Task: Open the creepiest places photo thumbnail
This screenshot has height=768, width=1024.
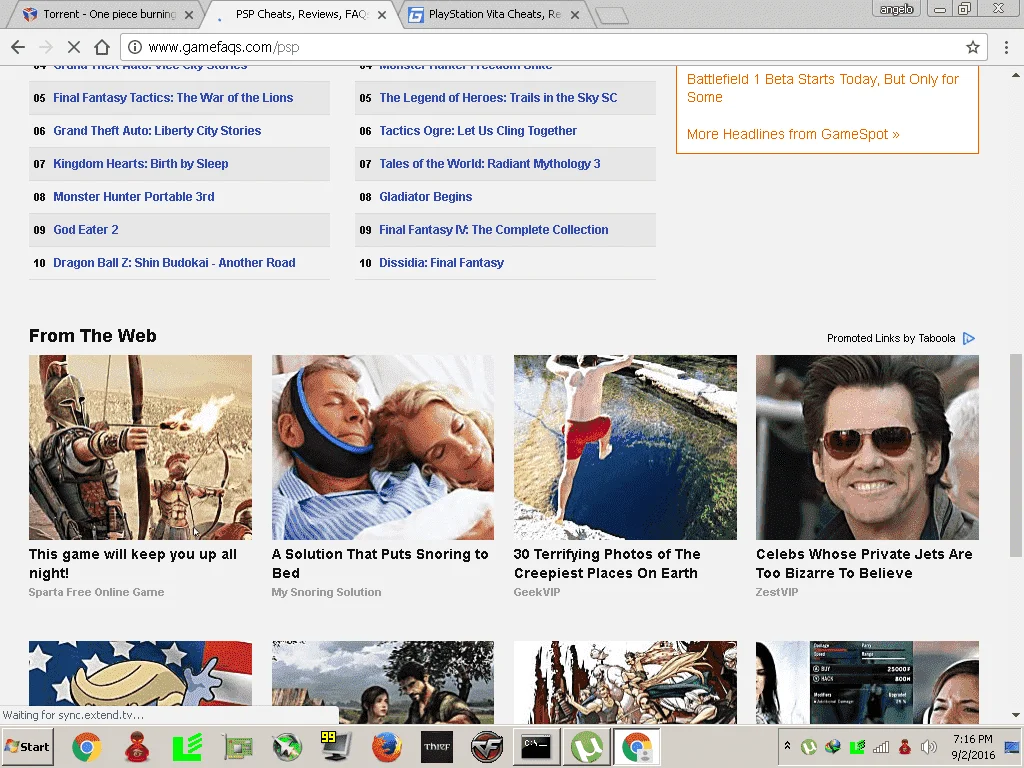Action: 625,447
